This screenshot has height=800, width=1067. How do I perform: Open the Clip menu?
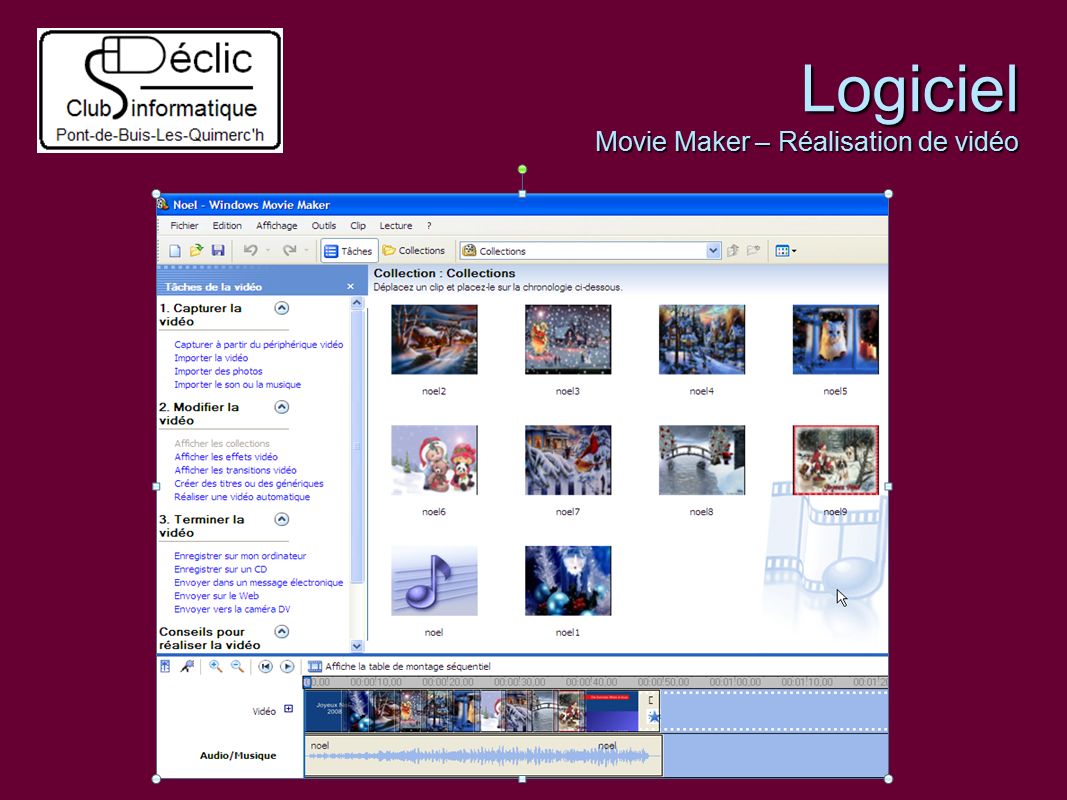[358, 226]
